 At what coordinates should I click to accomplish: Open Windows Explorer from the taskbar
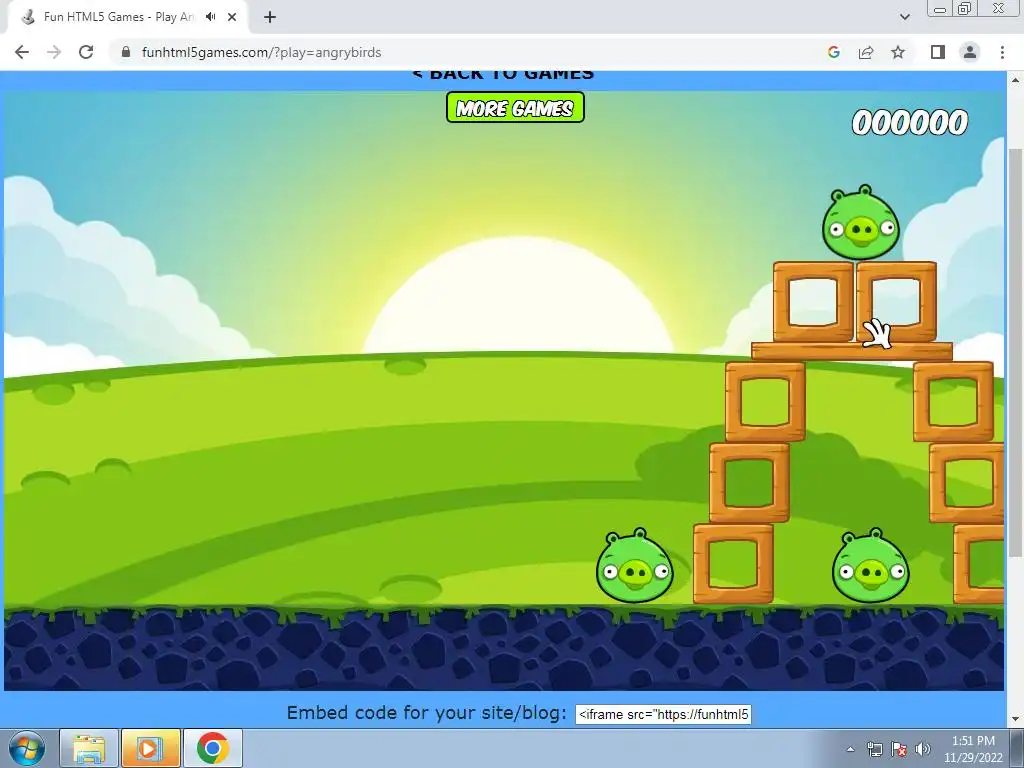pyautogui.click(x=89, y=748)
